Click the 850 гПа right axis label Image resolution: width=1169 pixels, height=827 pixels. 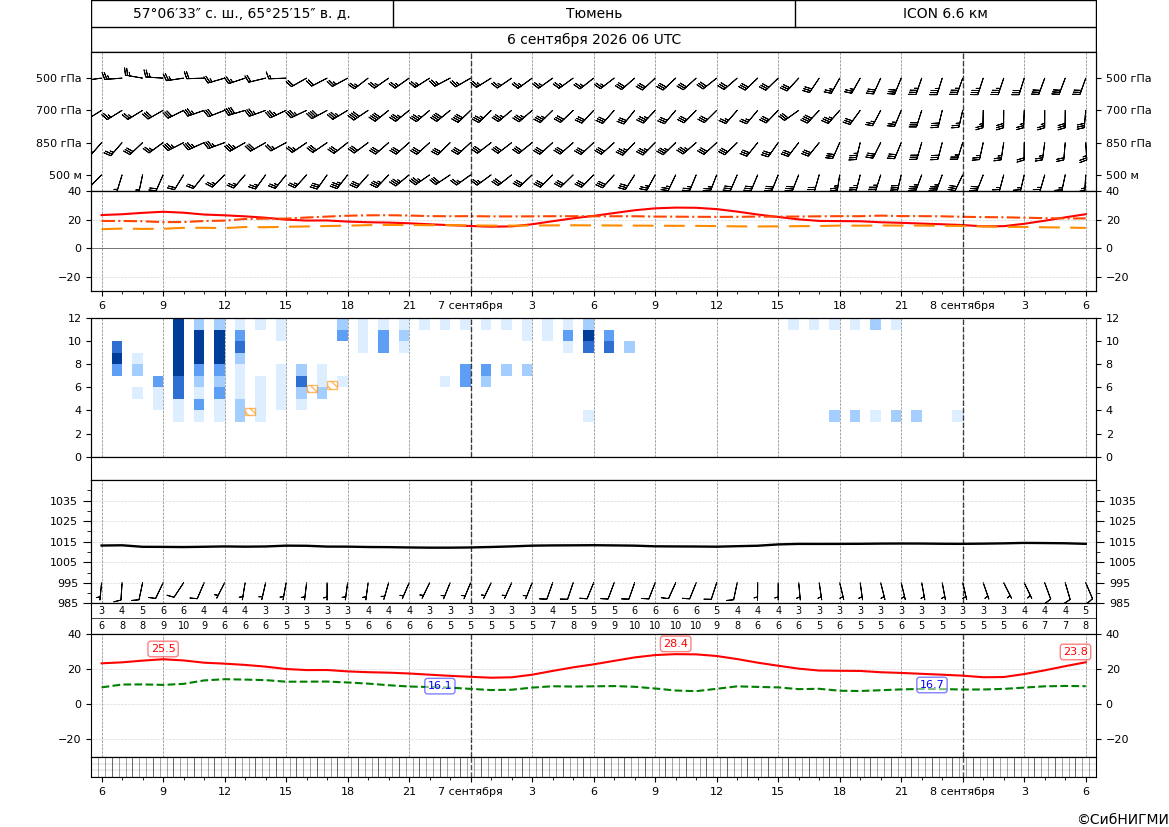tap(1129, 143)
